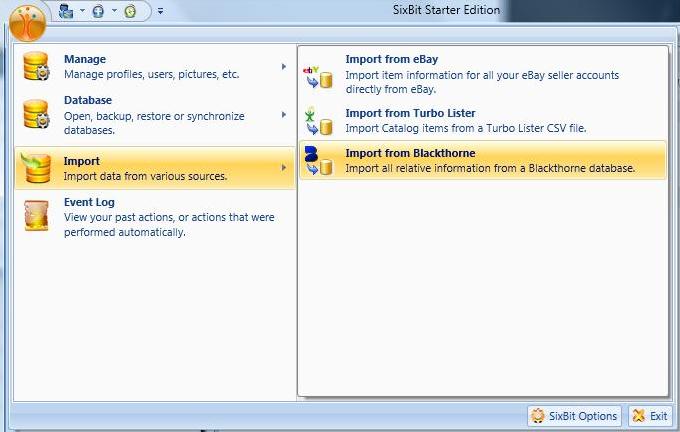
Task: Click the Blackthorne import icon
Action: tap(319, 160)
